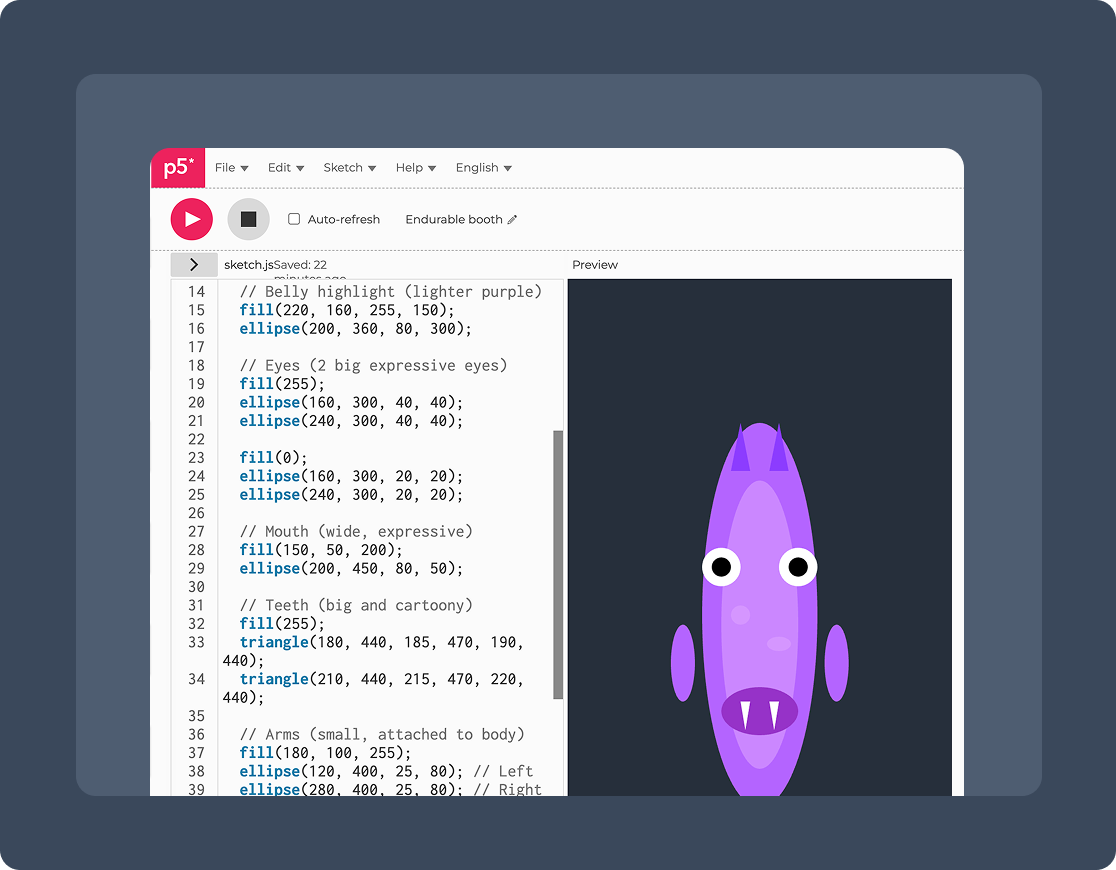Expand the Sketch dropdown menu
This screenshot has width=1116, height=870.
point(349,168)
